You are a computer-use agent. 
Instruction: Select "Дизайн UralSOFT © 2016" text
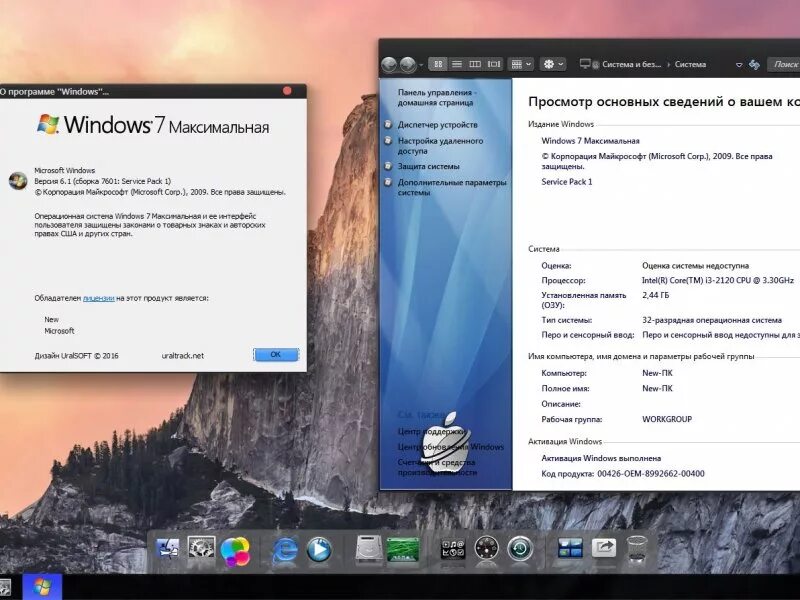77,356
